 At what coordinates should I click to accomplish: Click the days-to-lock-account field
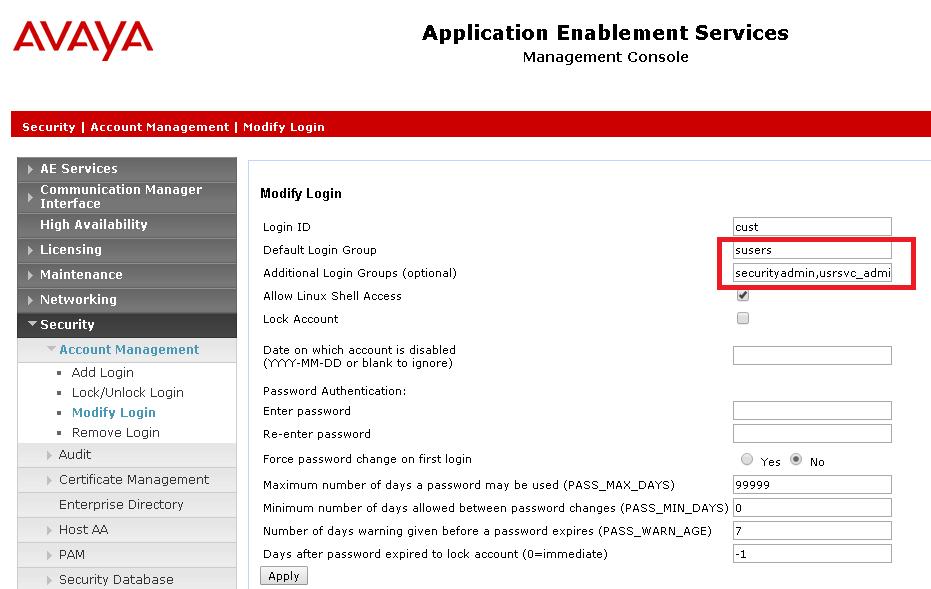812,554
